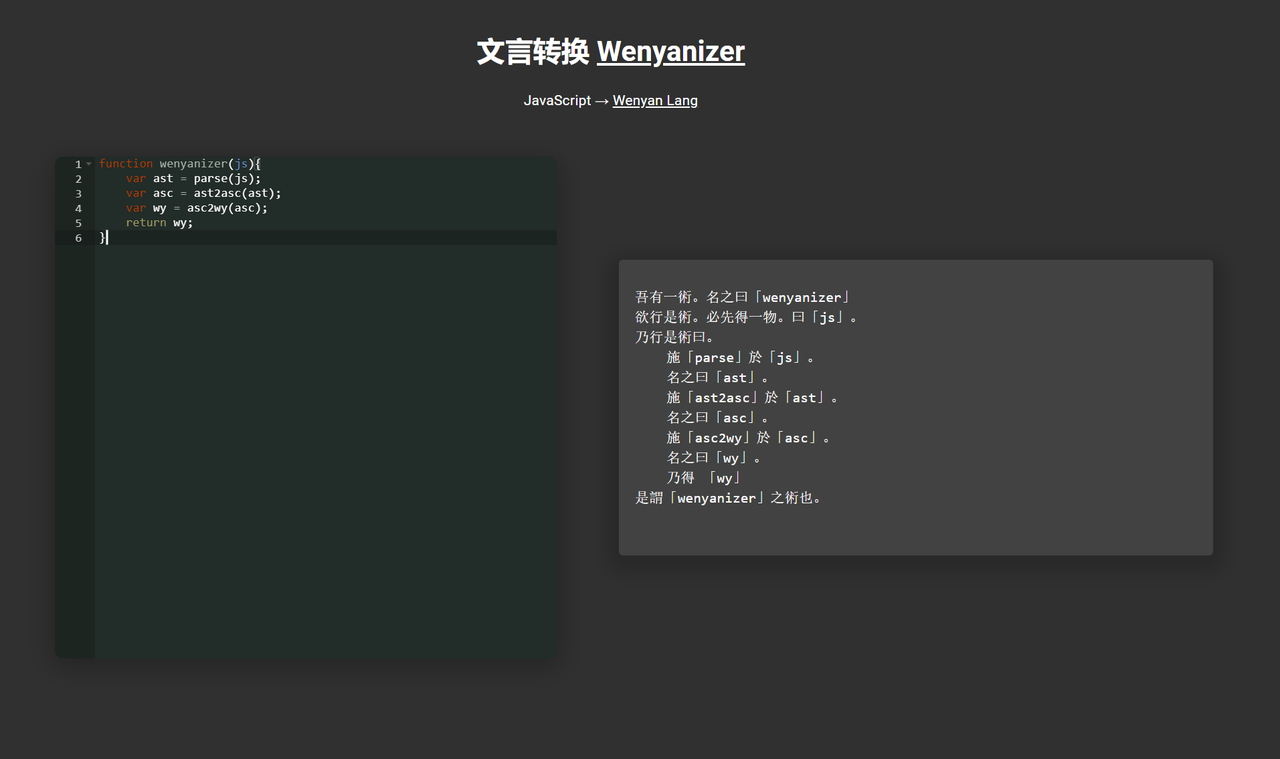Click 'wenyanizer' function name in code editor

tap(193, 164)
